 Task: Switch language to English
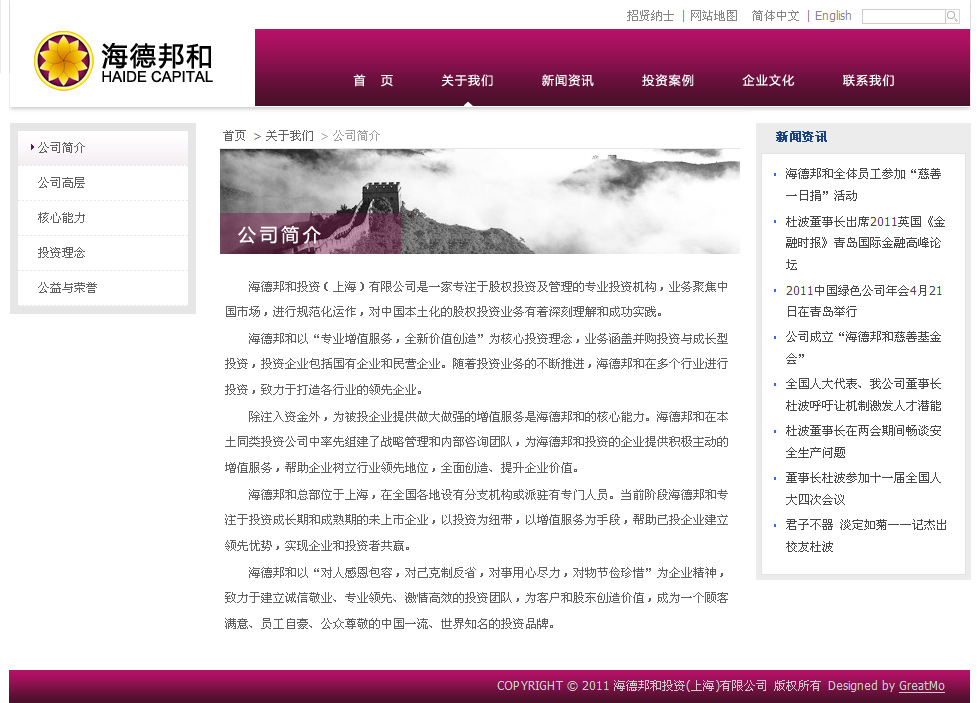click(x=833, y=16)
